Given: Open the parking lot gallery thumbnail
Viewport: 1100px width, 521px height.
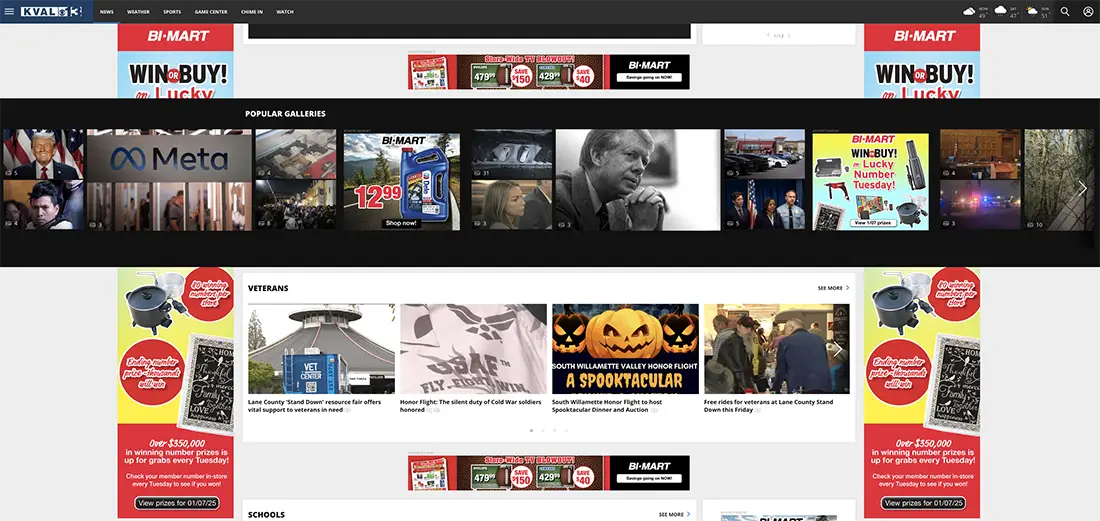Looking at the screenshot, I should 764,154.
